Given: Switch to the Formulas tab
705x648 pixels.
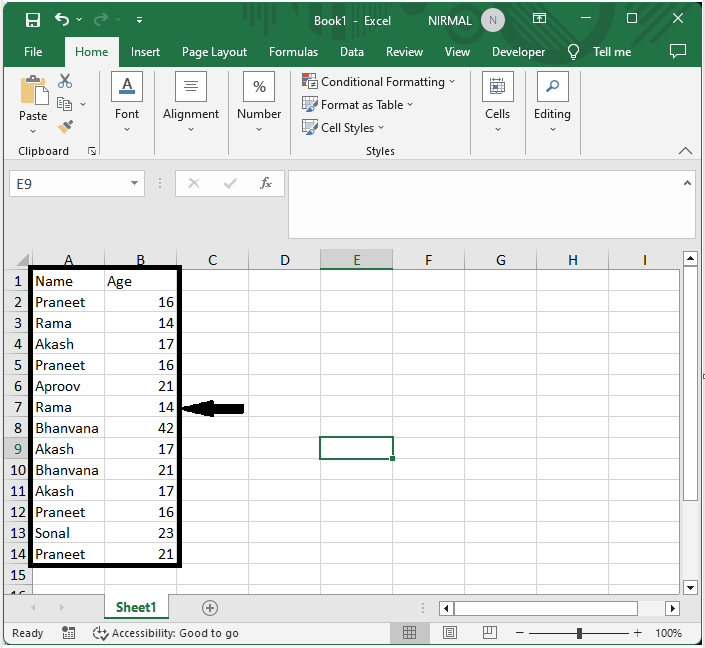Looking at the screenshot, I should tap(293, 52).
